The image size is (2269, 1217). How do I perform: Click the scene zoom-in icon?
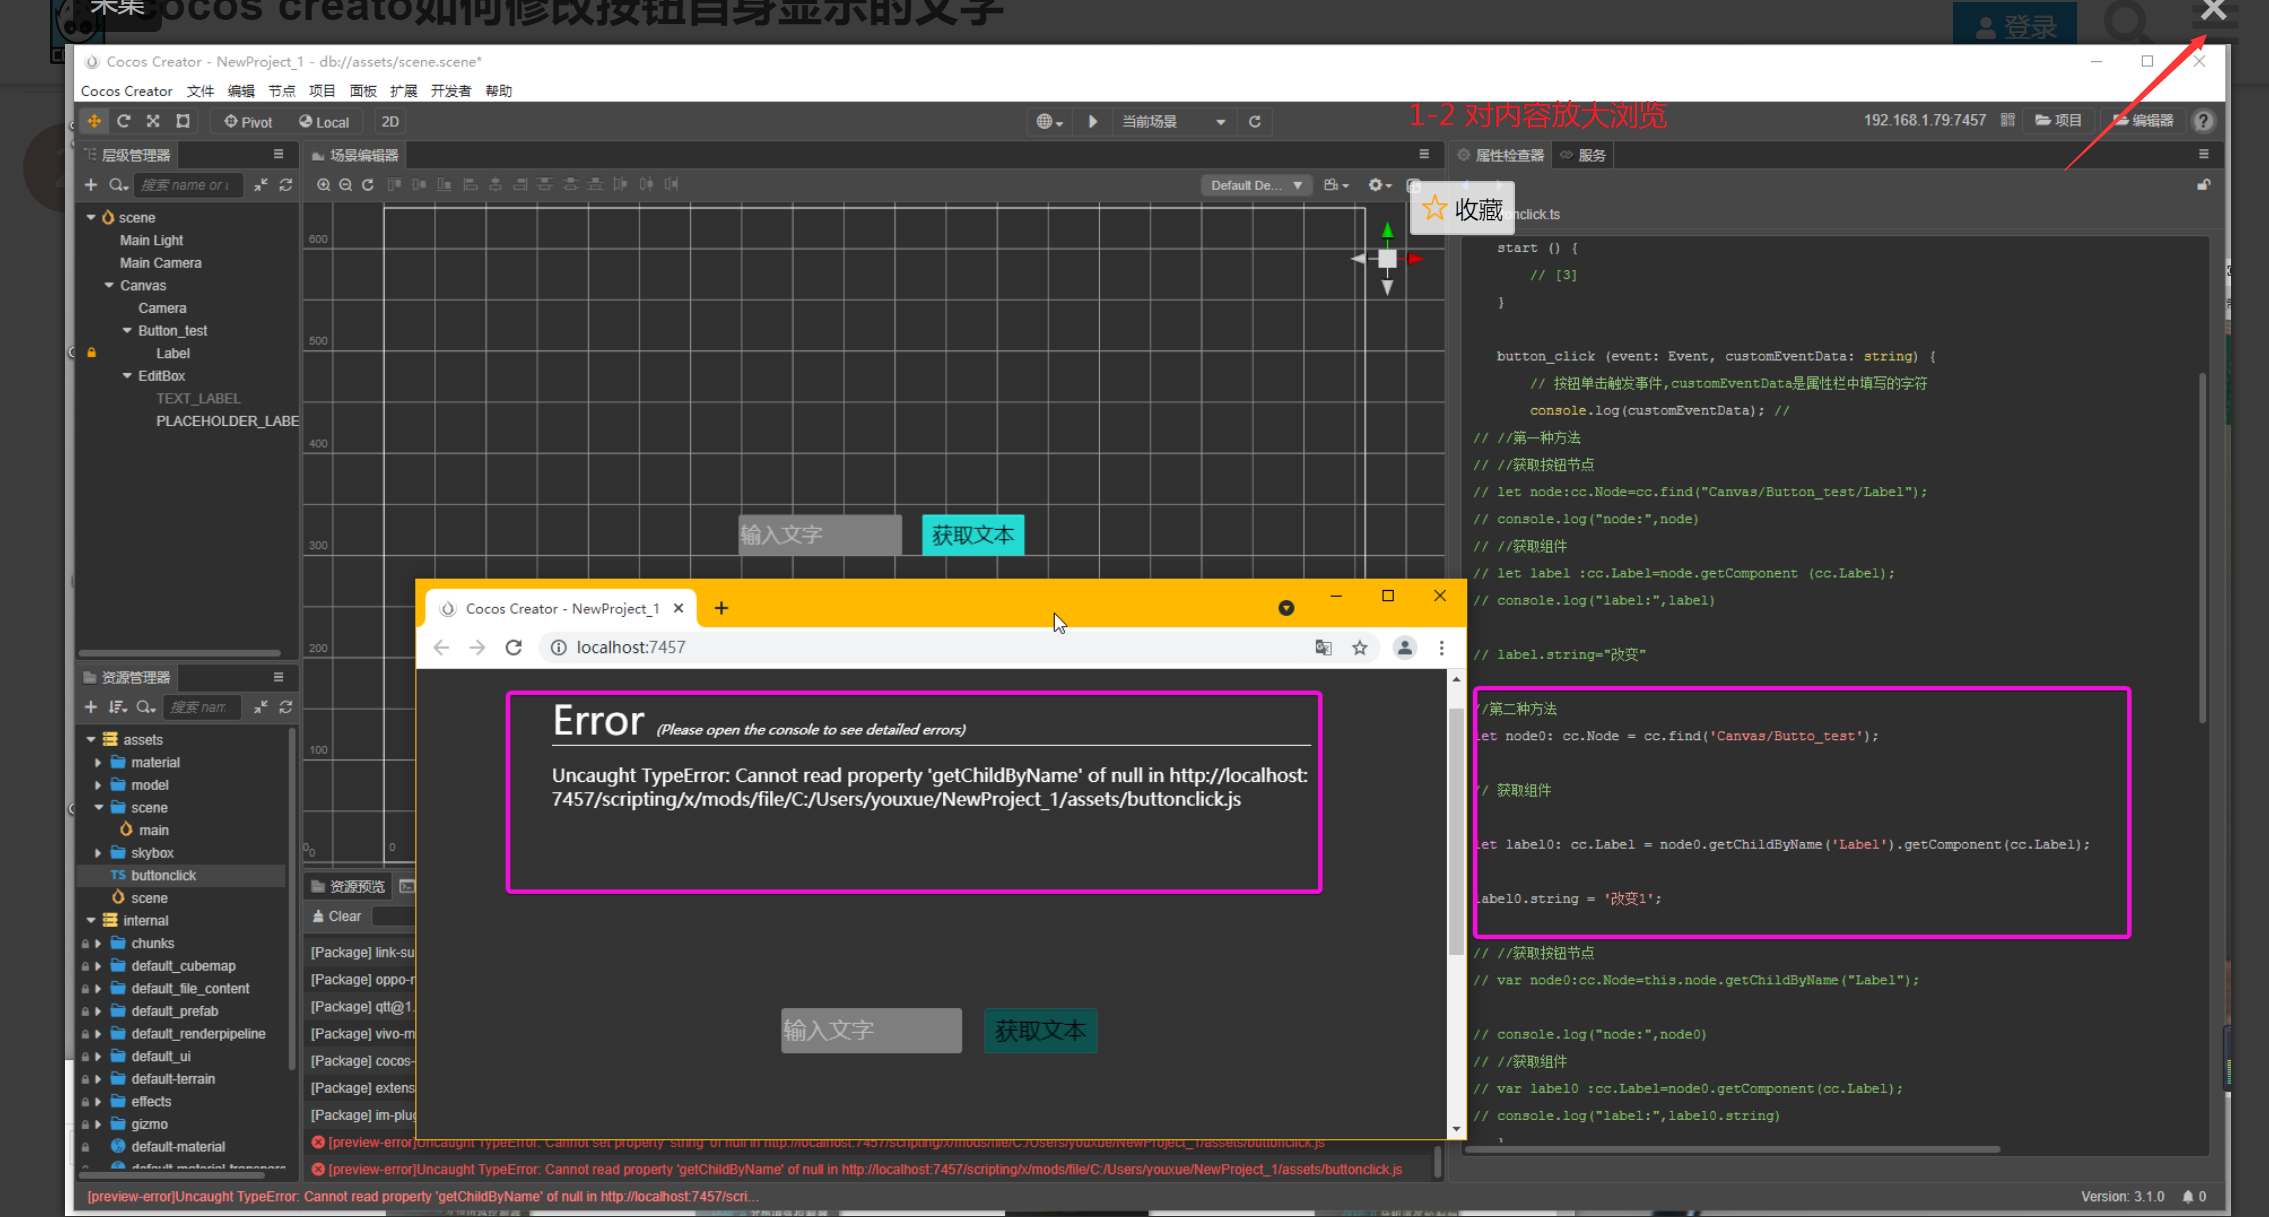tap(323, 185)
